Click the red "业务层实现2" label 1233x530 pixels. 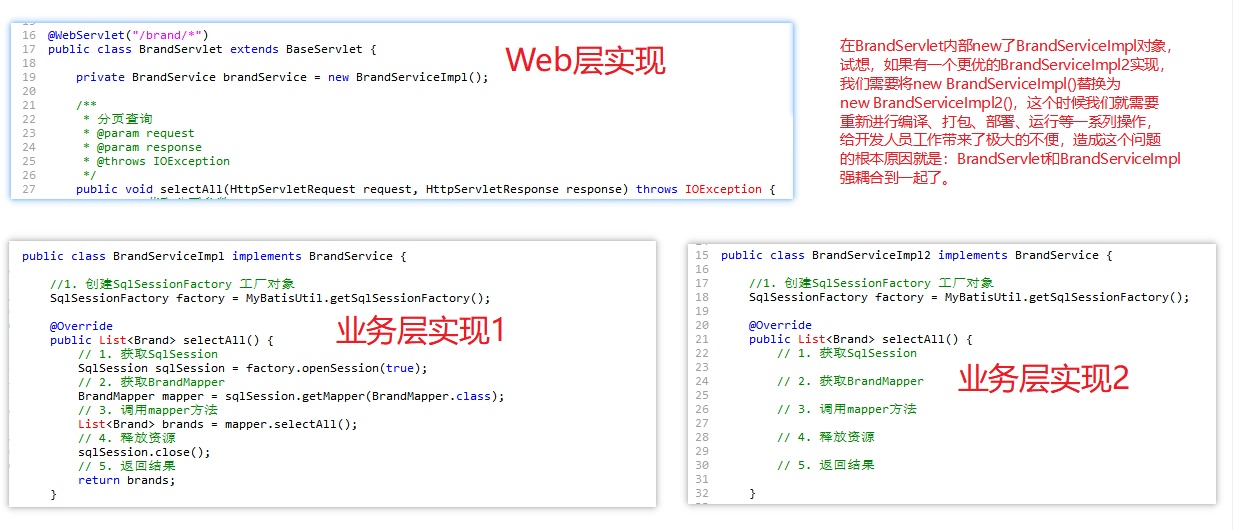click(1043, 378)
